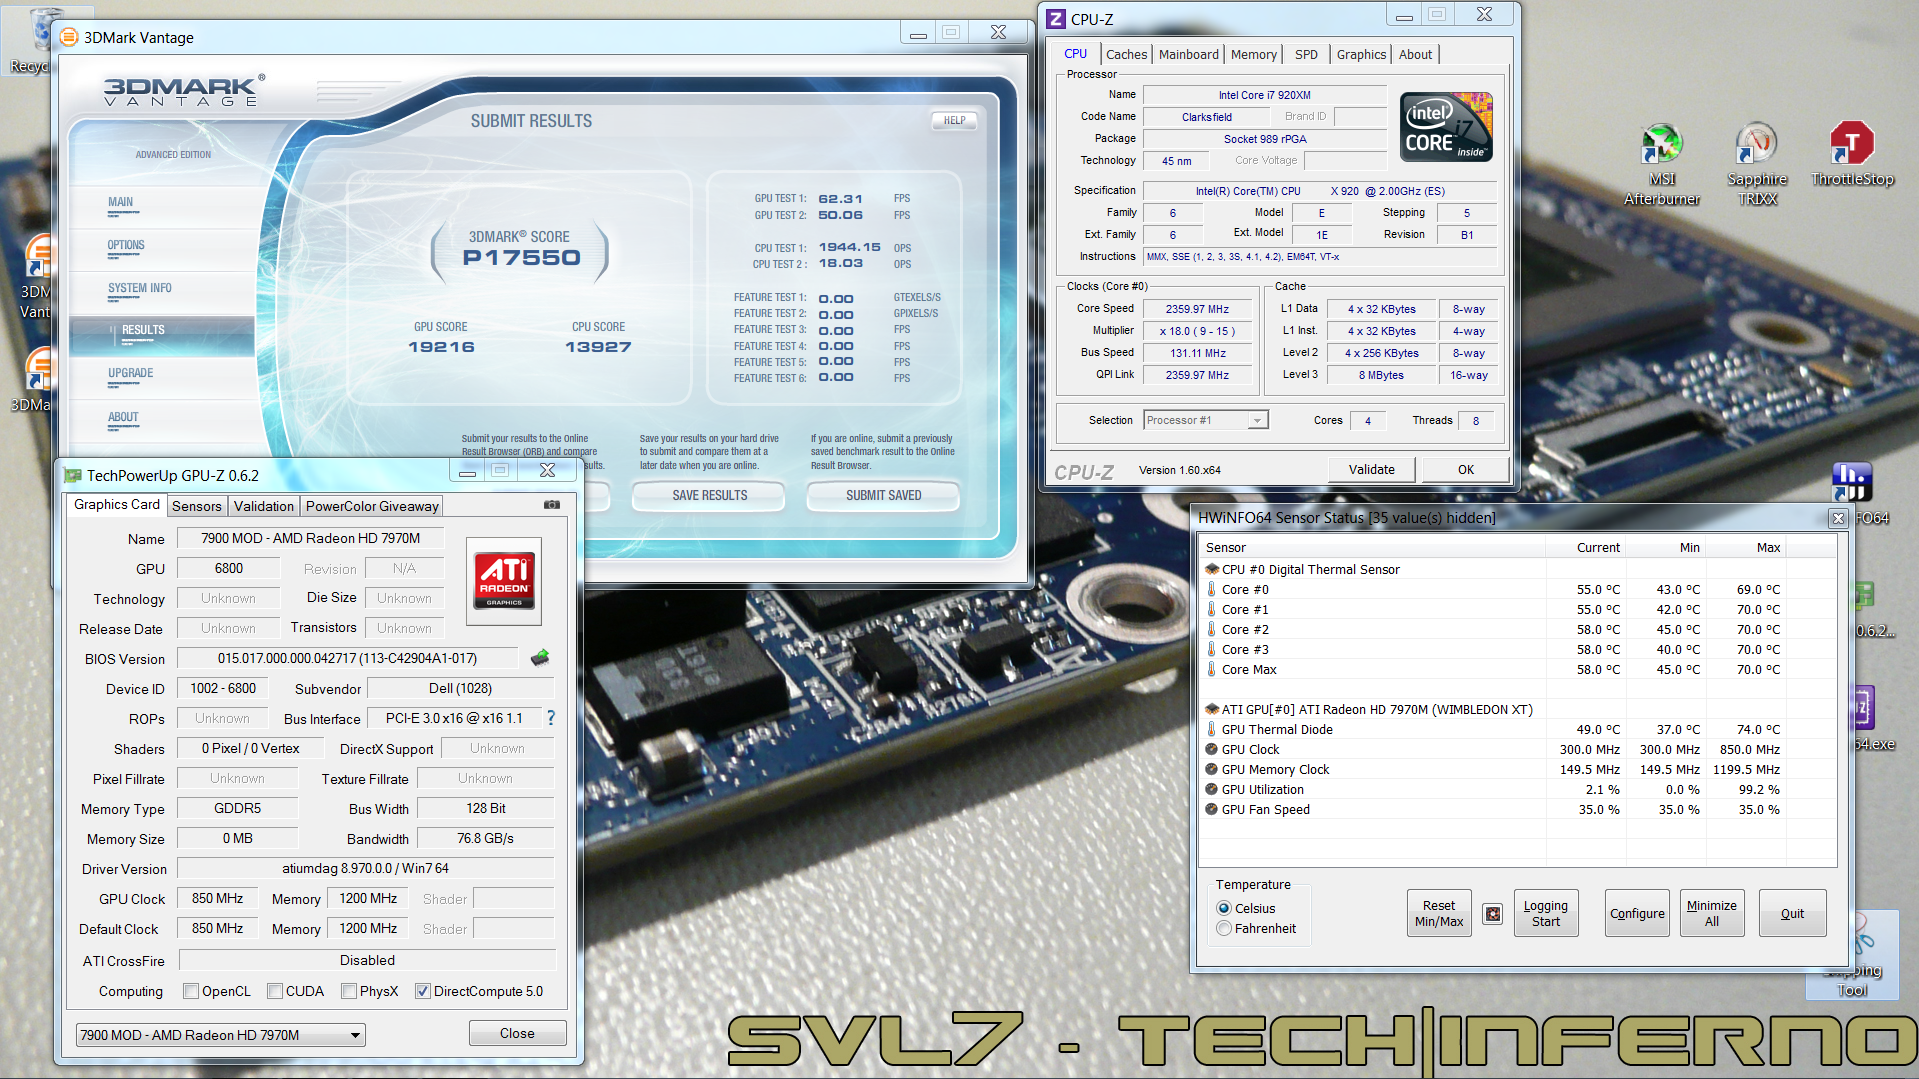
Task: Click Minimize All button in HWiNFO
Action: tap(1711, 913)
